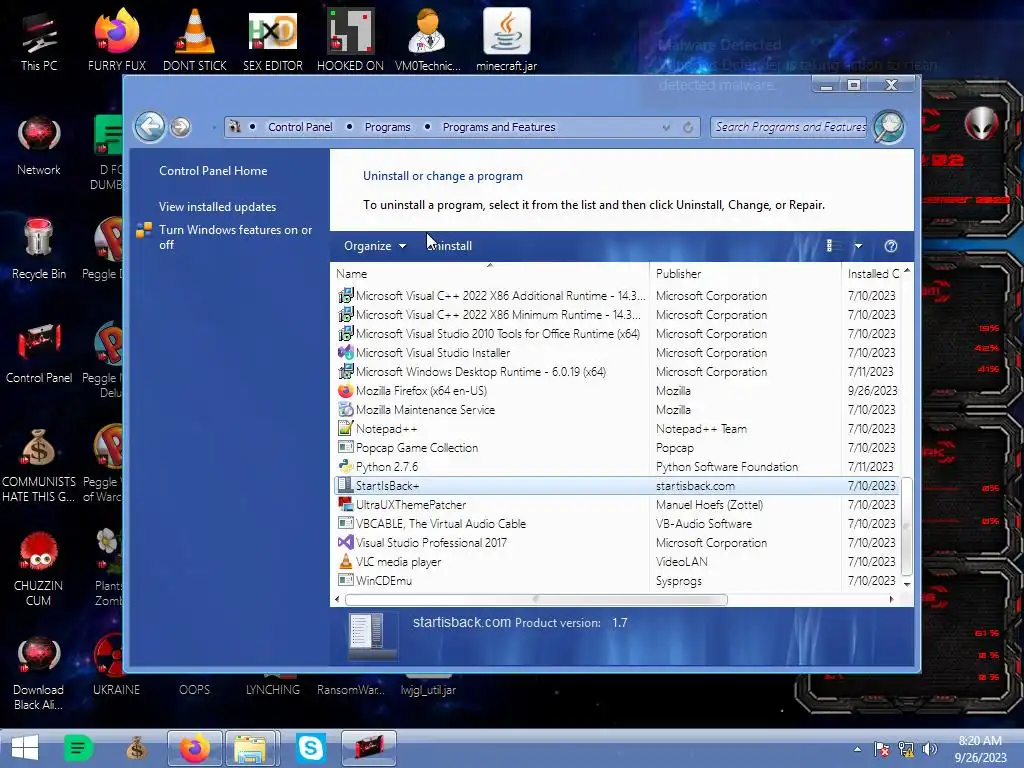1024x768 pixels.
Task: Select Mozilla Maintenance Service entry
Action: [x=616, y=409]
